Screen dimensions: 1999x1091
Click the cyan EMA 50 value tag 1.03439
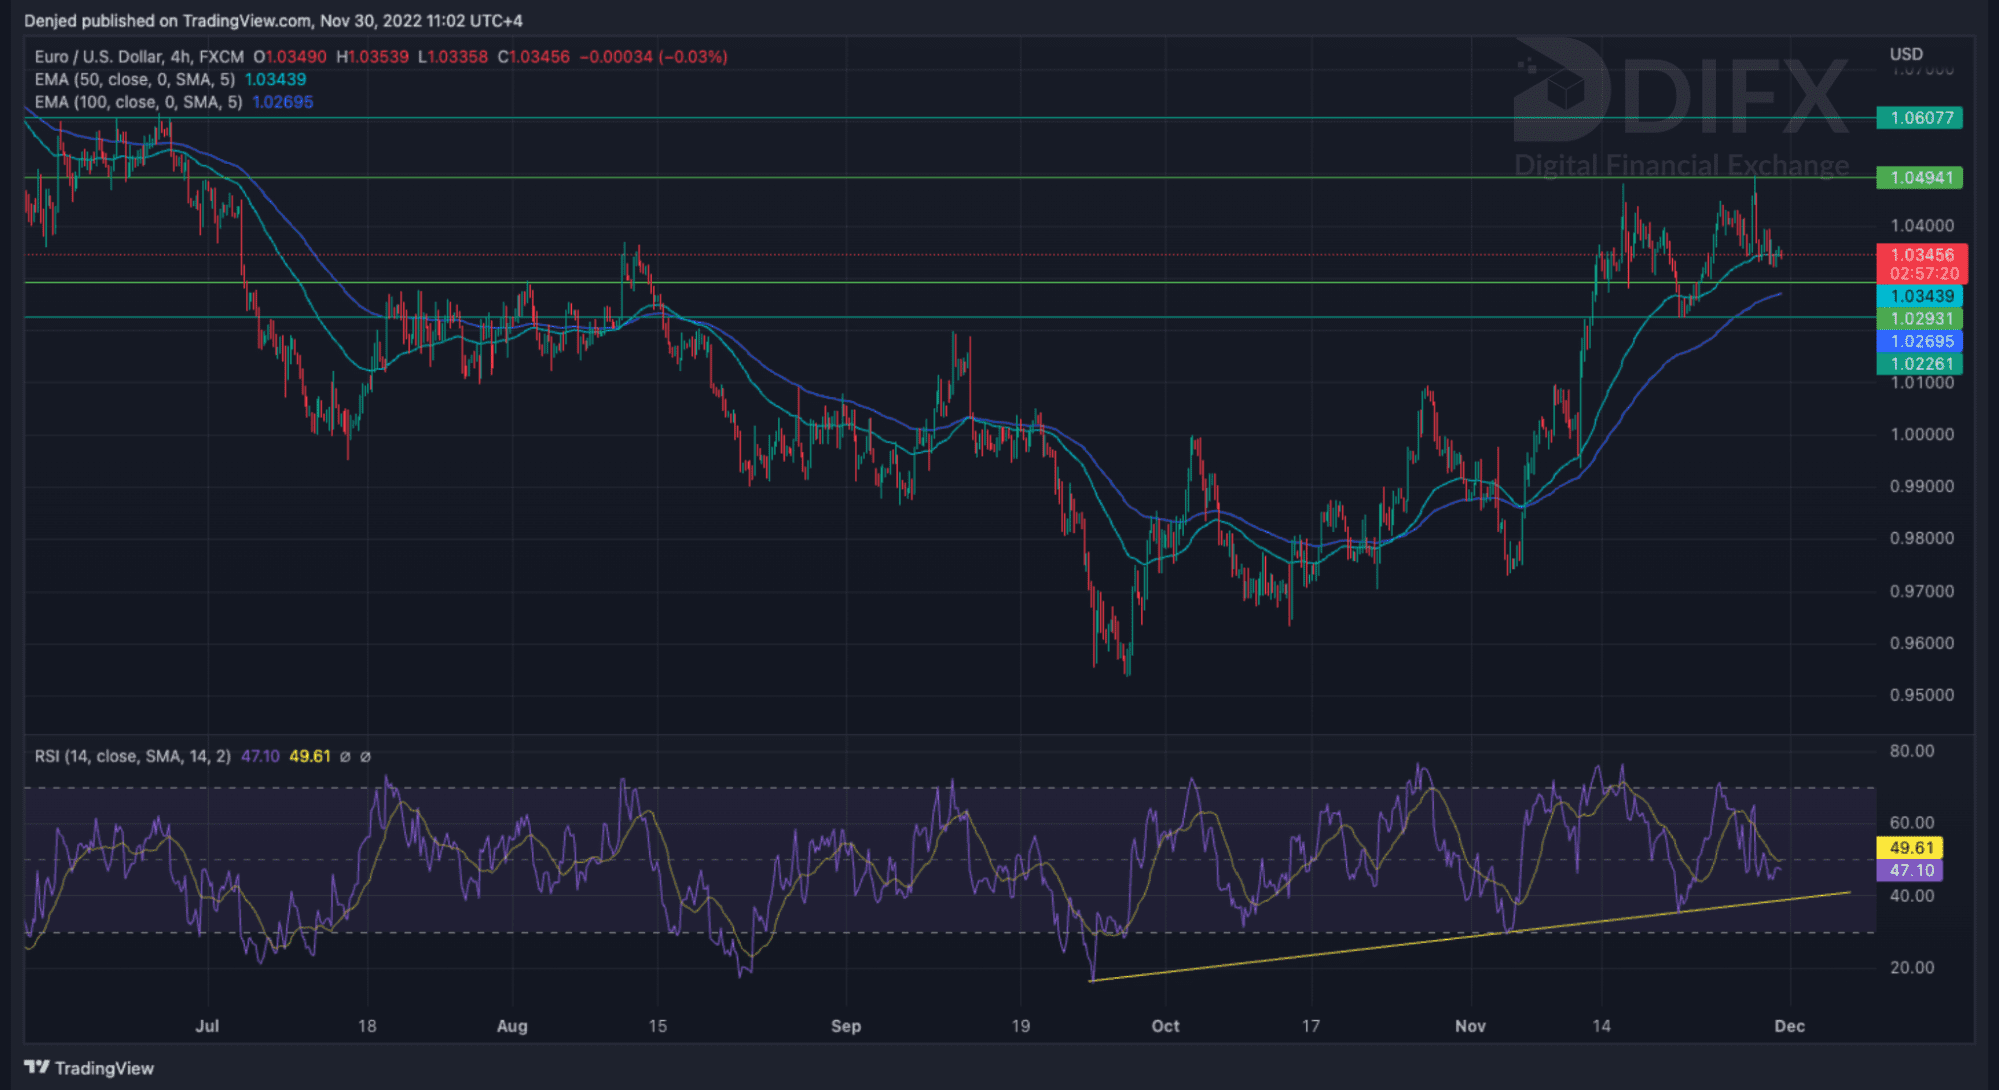(1920, 296)
